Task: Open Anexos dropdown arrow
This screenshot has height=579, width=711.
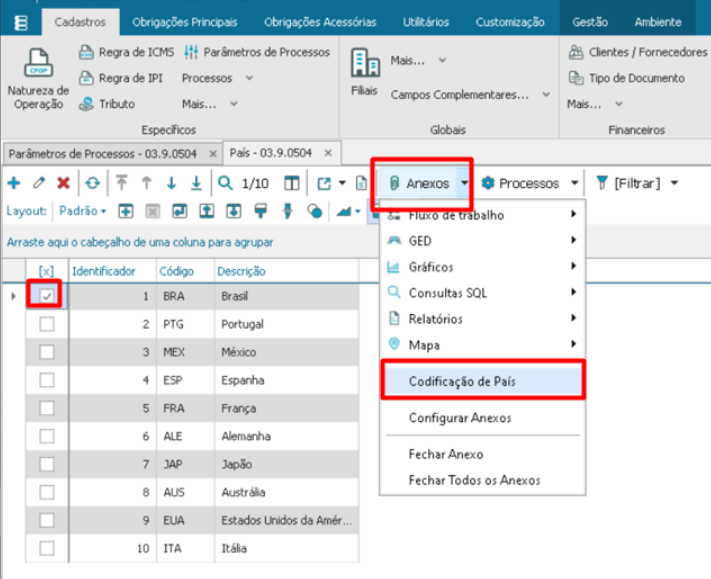Action: pyautogui.click(x=464, y=183)
